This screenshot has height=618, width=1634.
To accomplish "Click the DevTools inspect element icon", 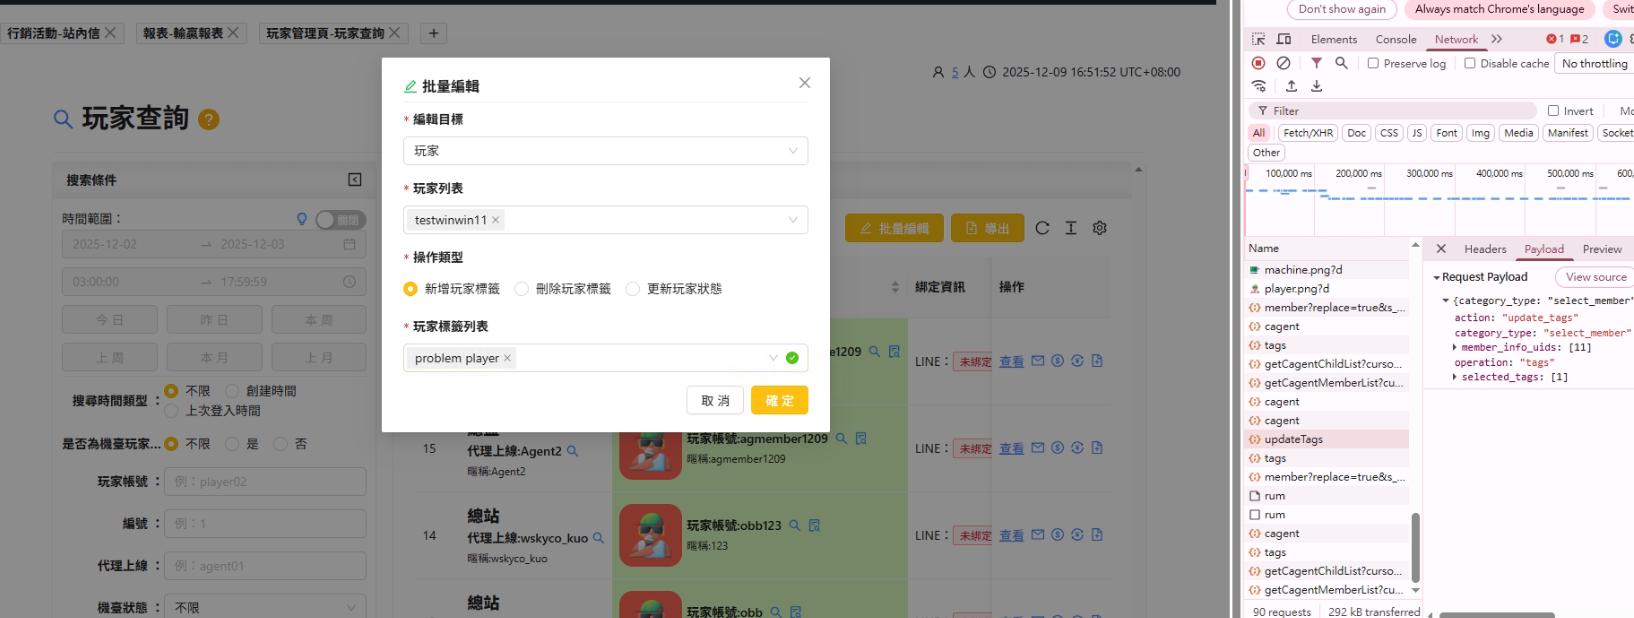I will (1258, 39).
